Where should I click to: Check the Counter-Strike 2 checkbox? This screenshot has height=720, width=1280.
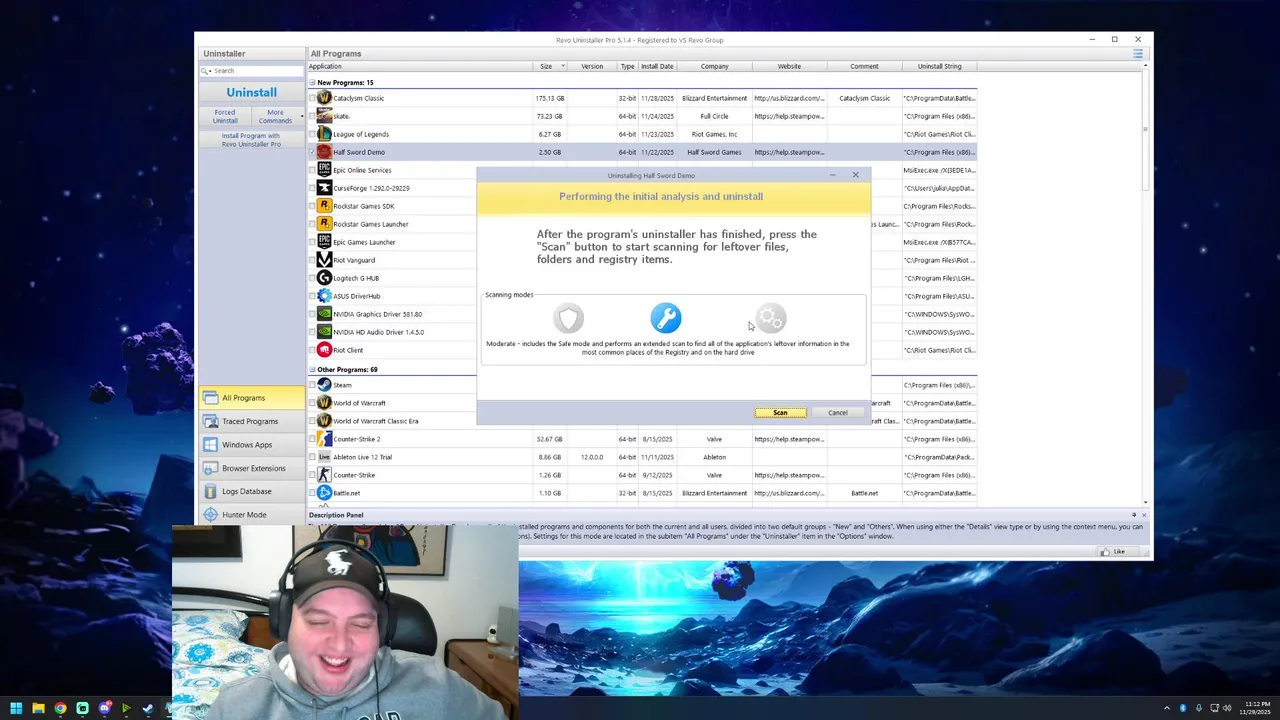[x=312, y=439]
